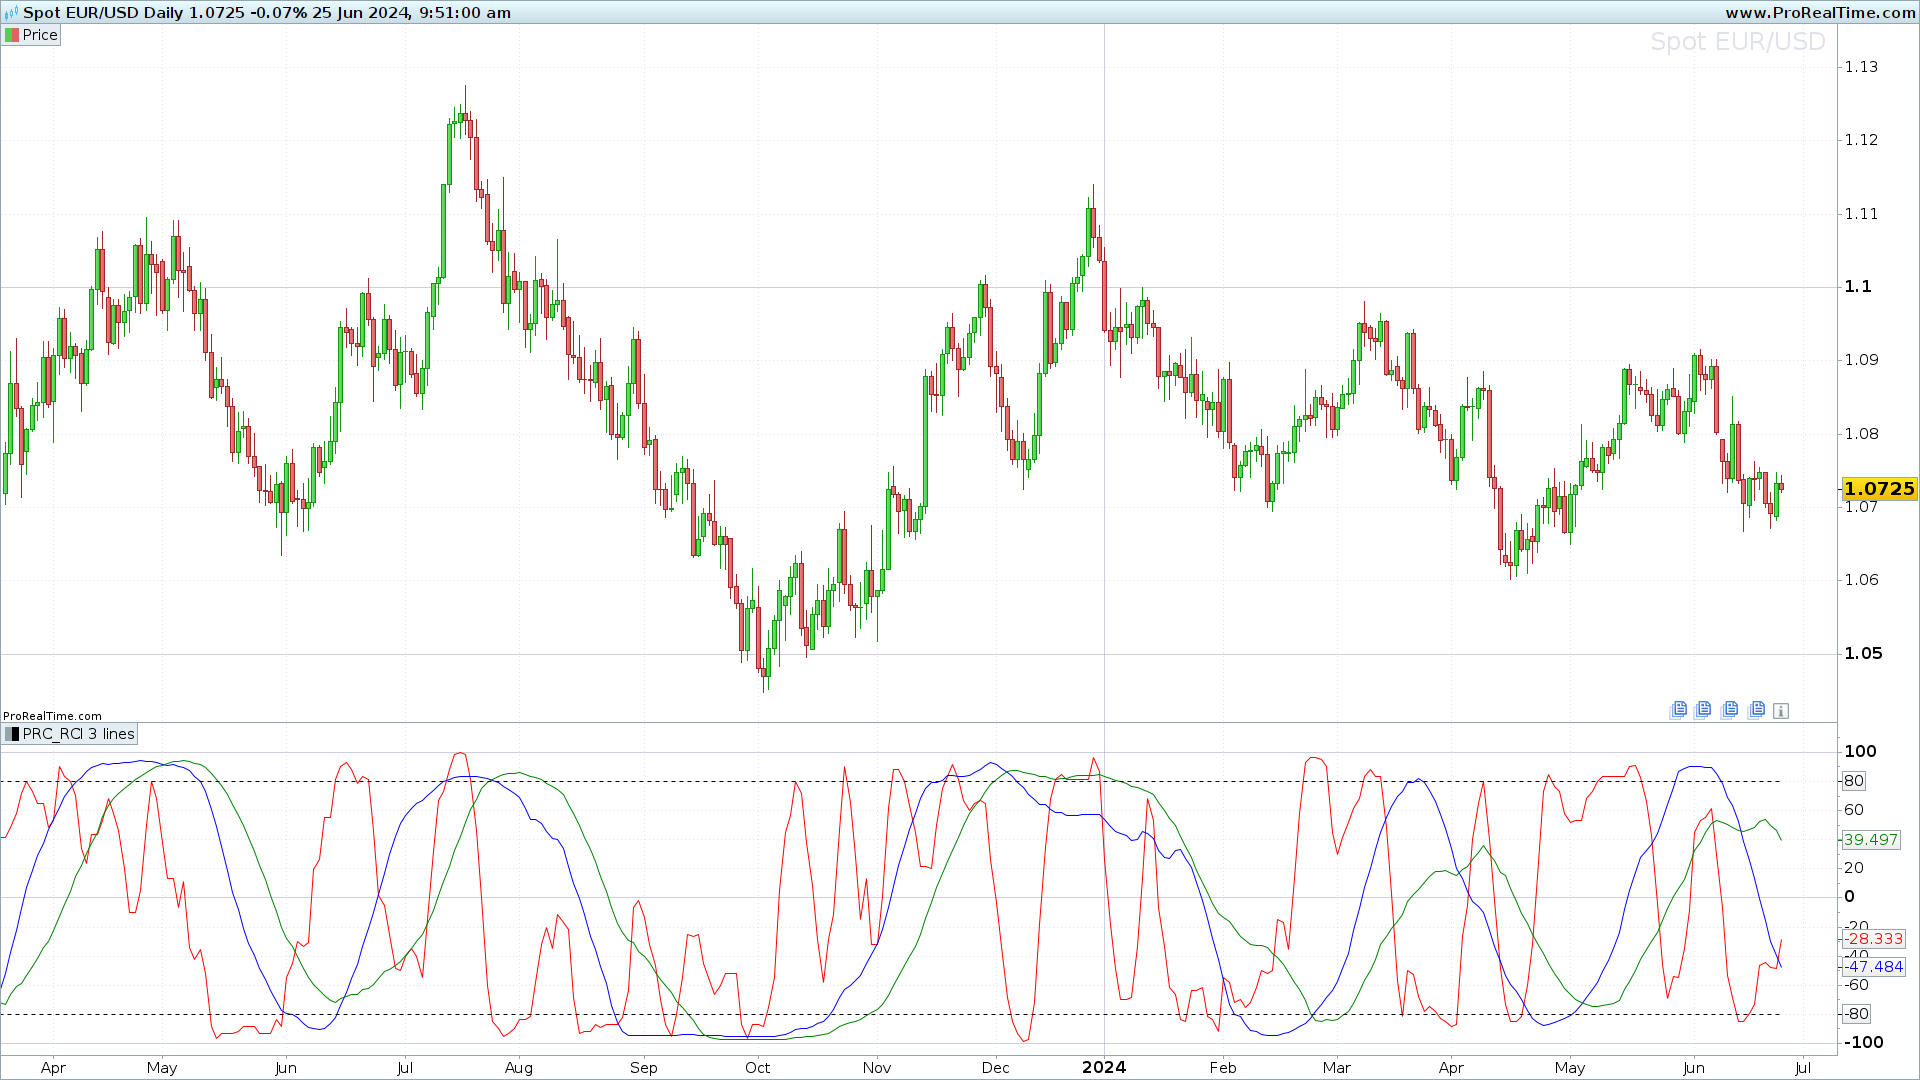Open the gray info icon
Image resolution: width=1920 pixels, height=1080 pixels.
tap(1781, 711)
